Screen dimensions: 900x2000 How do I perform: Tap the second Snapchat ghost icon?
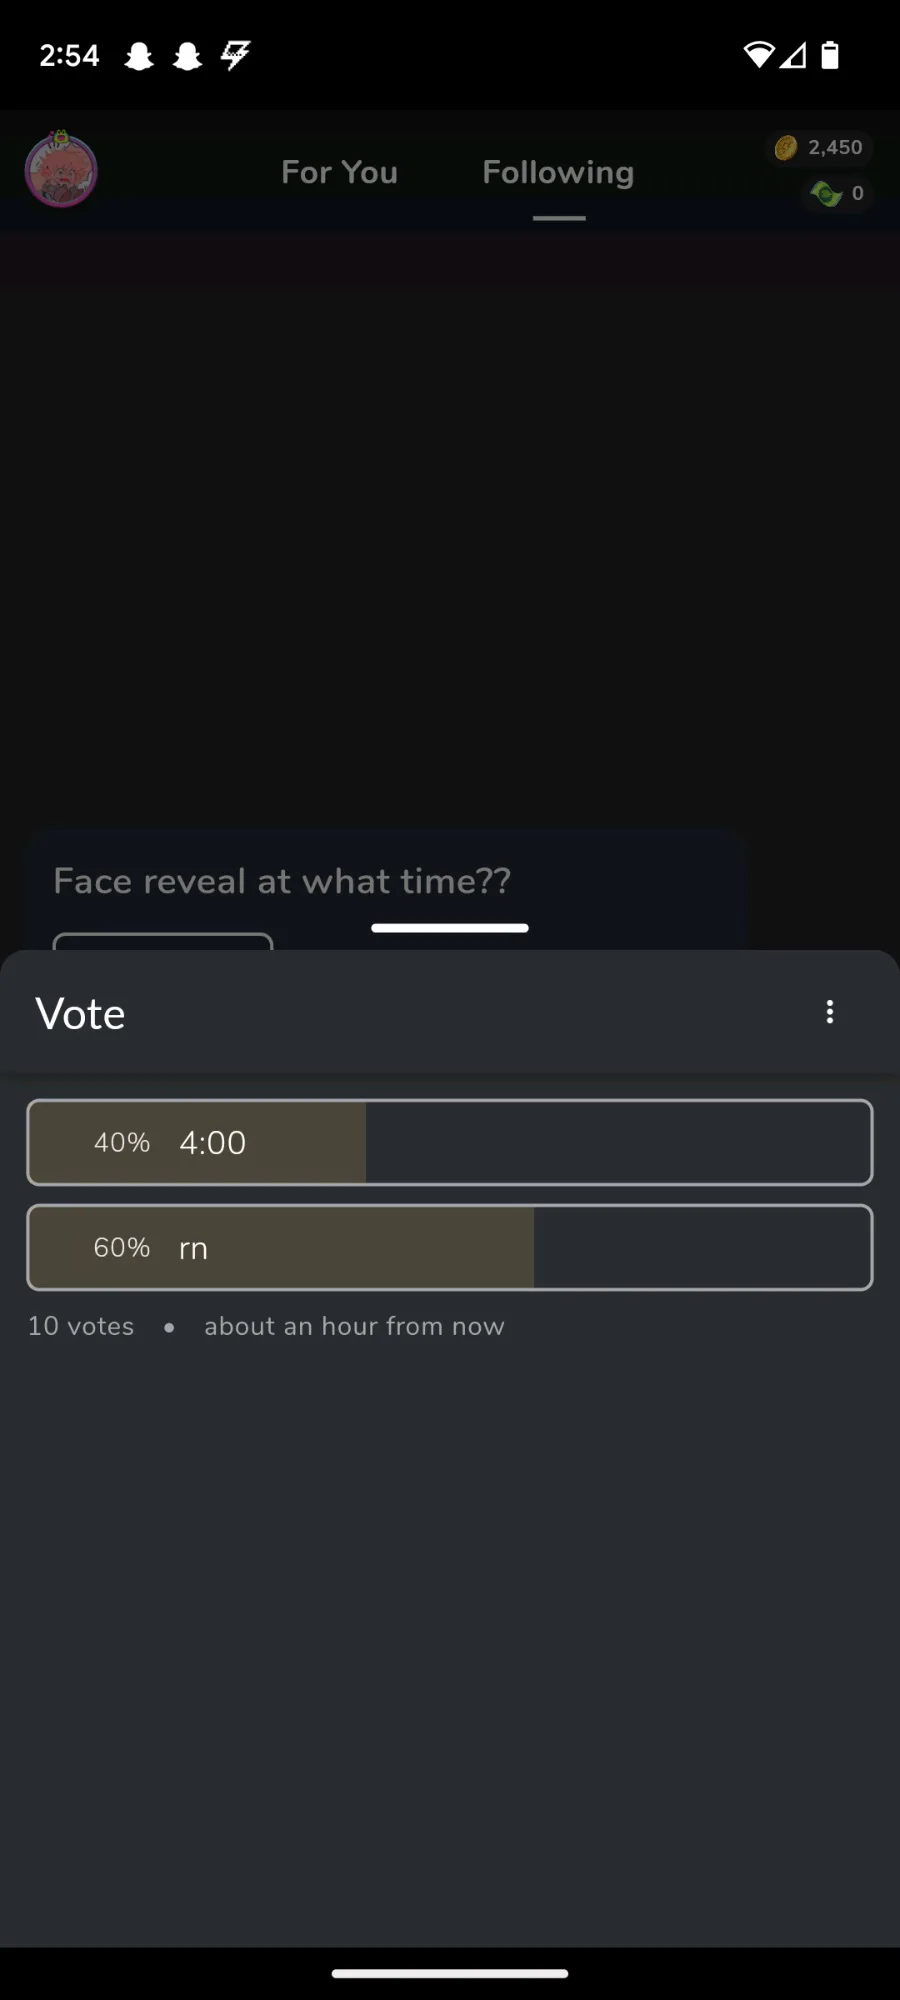(187, 56)
